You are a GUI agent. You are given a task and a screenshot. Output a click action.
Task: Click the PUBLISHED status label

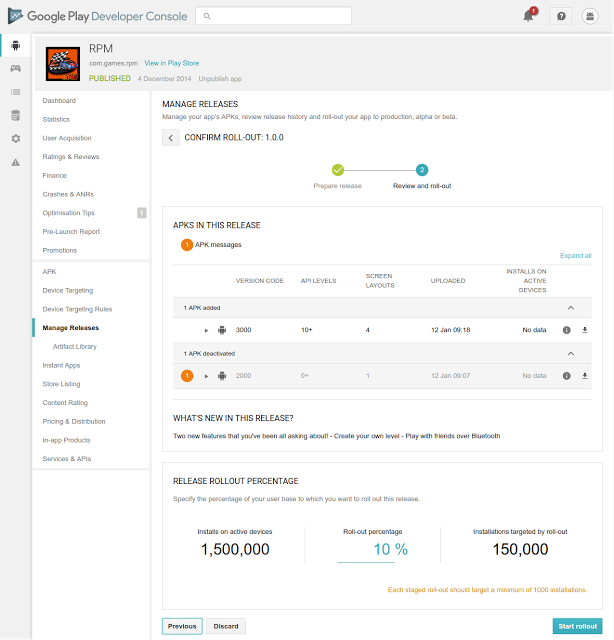(x=110, y=78)
